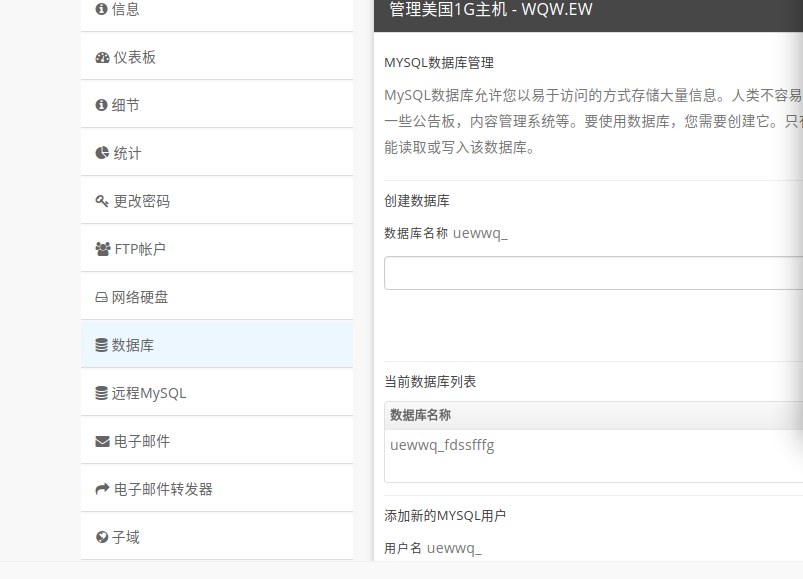Click the dashboard gauge icon beside 仪表板

pyautogui.click(x=102, y=57)
